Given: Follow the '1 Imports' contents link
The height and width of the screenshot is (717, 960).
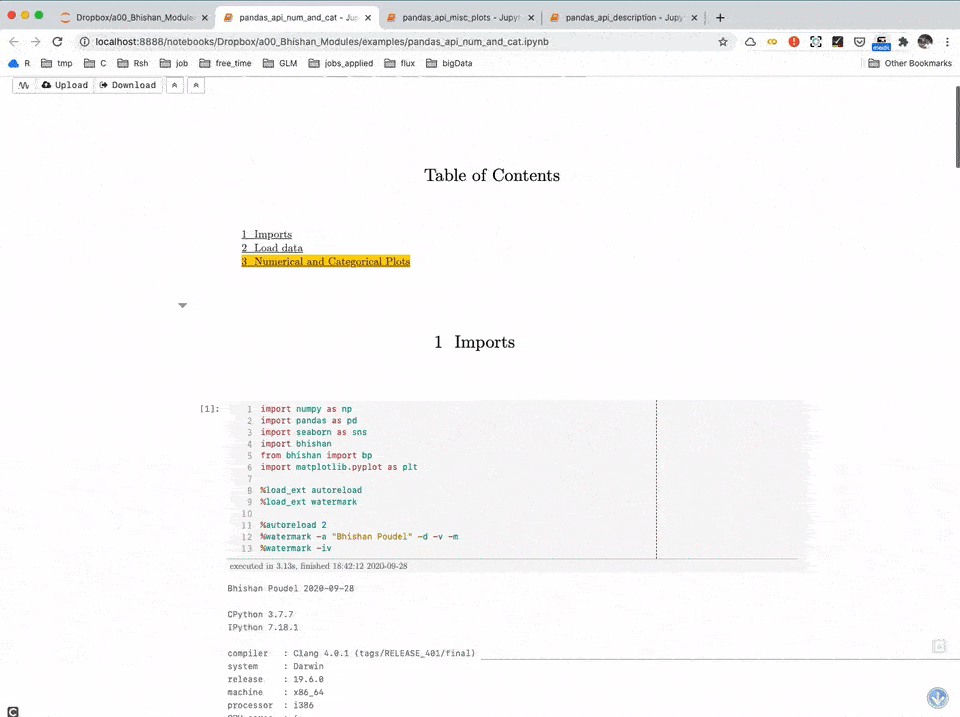Looking at the screenshot, I should point(266,235).
